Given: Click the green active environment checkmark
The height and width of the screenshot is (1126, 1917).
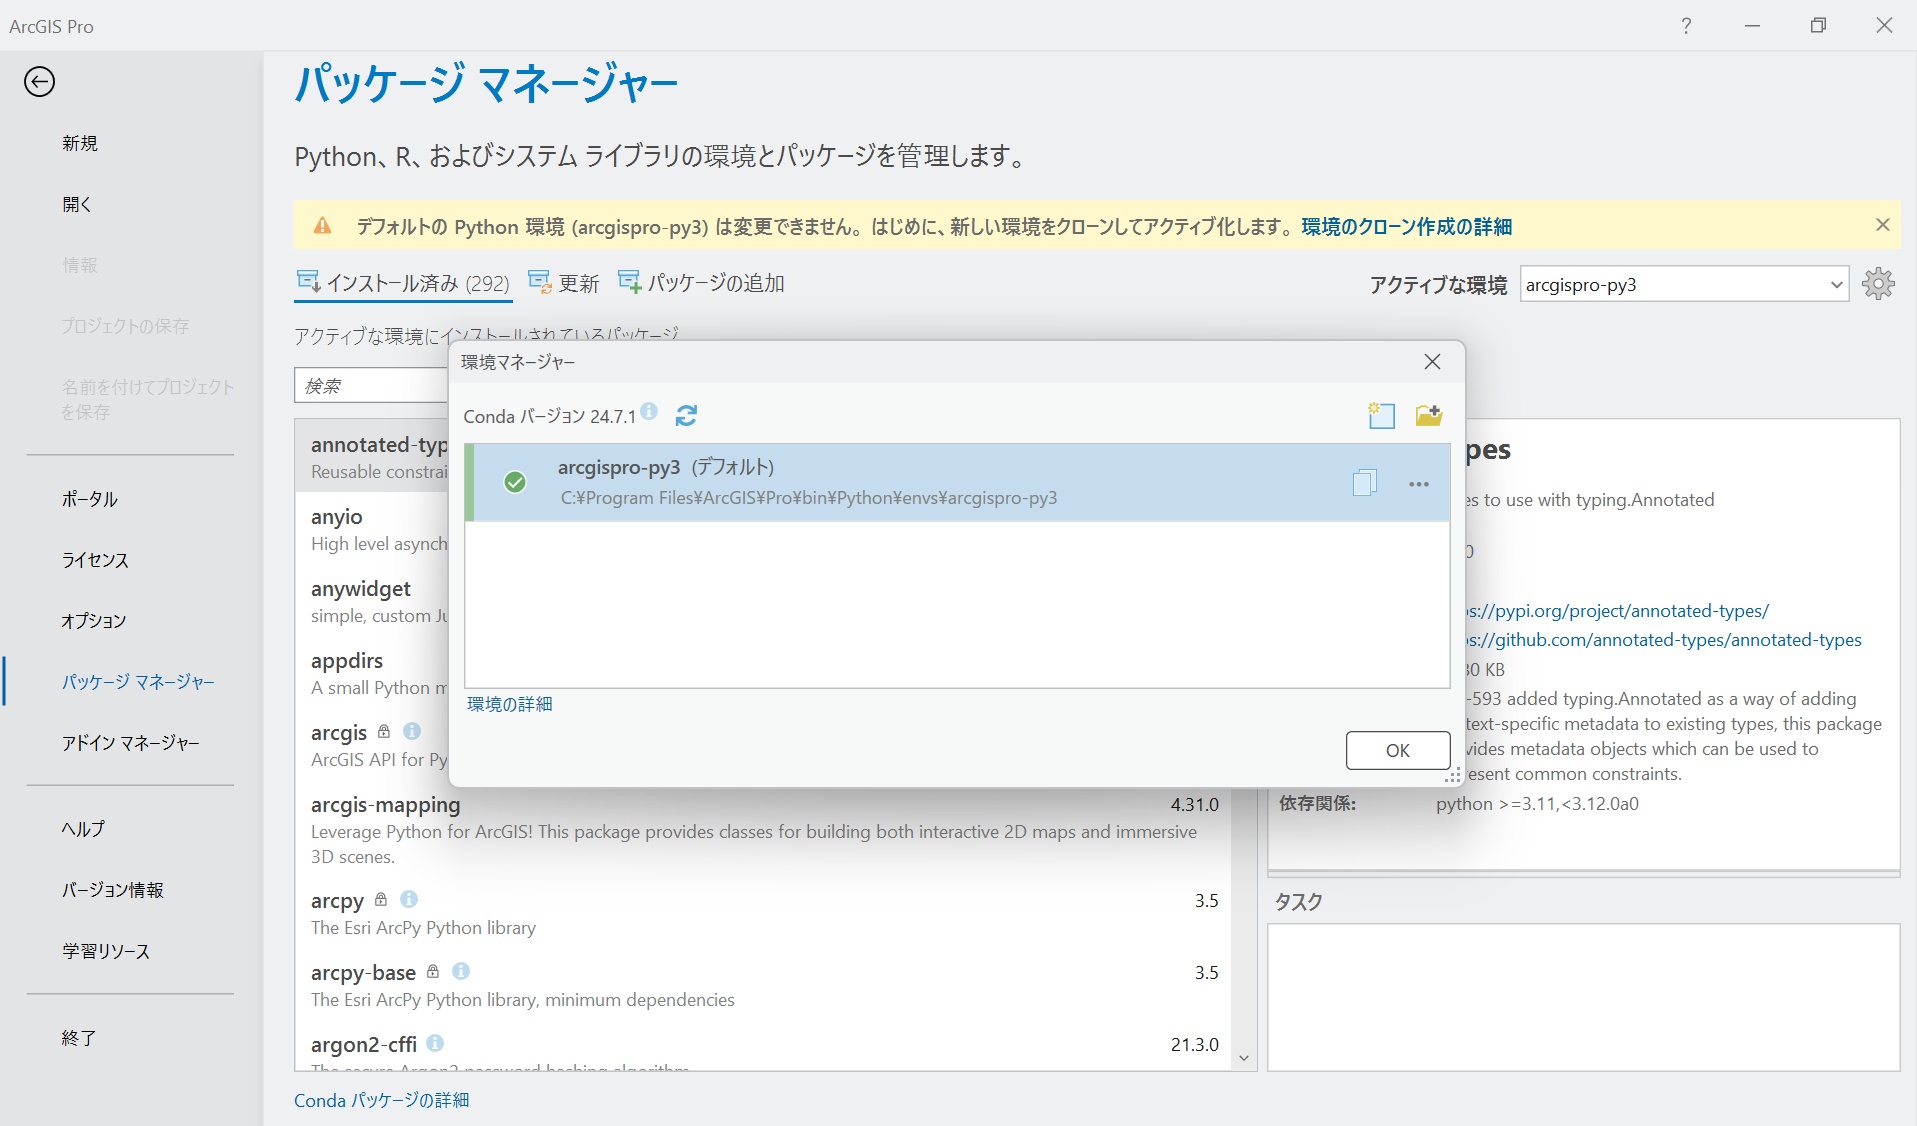Looking at the screenshot, I should coord(515,482).
